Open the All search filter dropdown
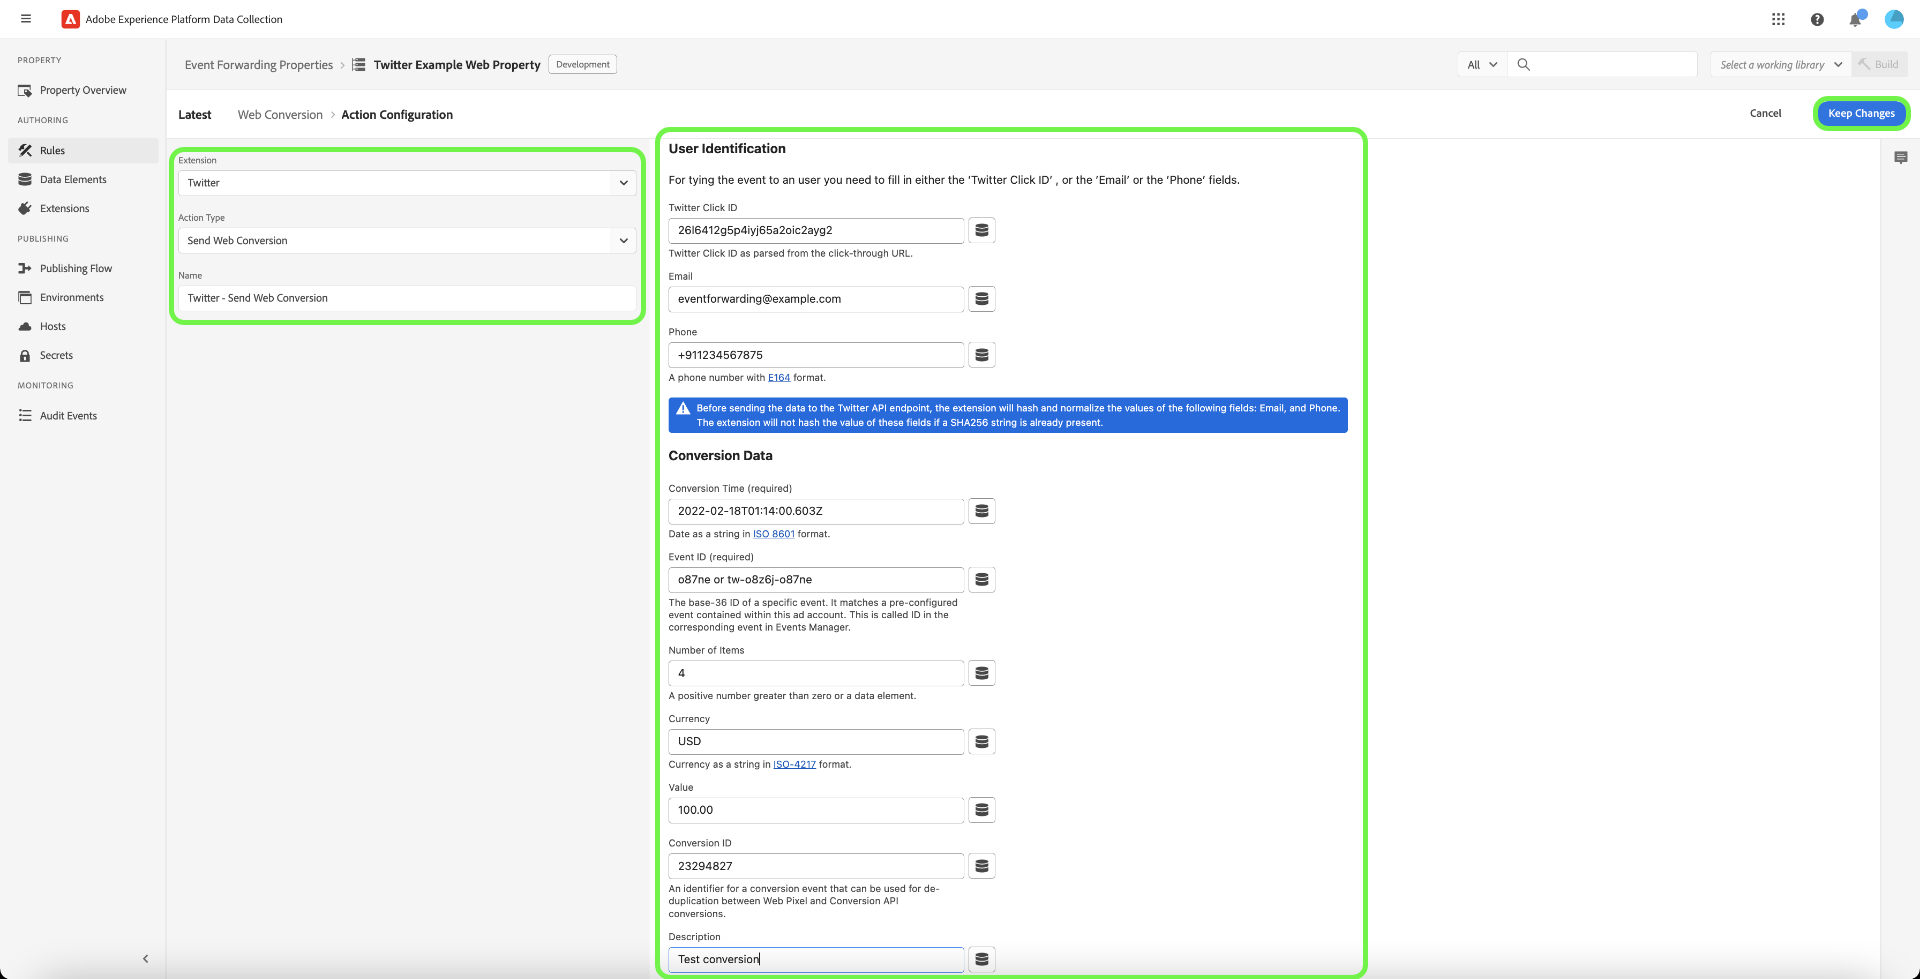The image size is (1920, 979). tap(1482, 65)
